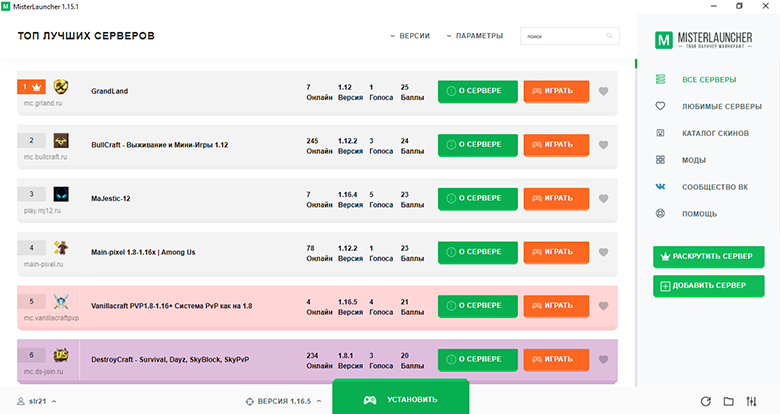
Task: Click ИГРАТЬ for Main-pixel
Action: [556, 252]
